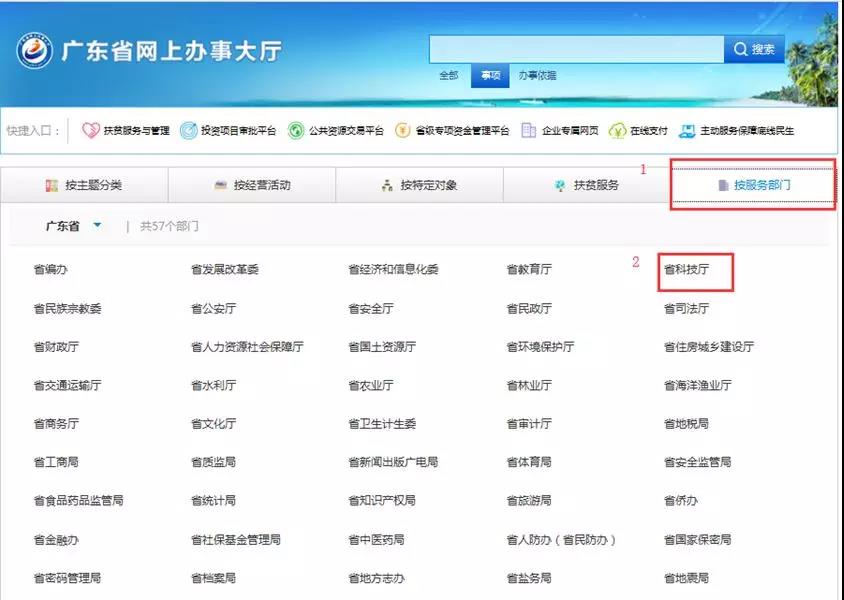Viewport: 844px width, 600px height.
Task: Open 在线支付 payment icon
Action: tap(617, 131)
